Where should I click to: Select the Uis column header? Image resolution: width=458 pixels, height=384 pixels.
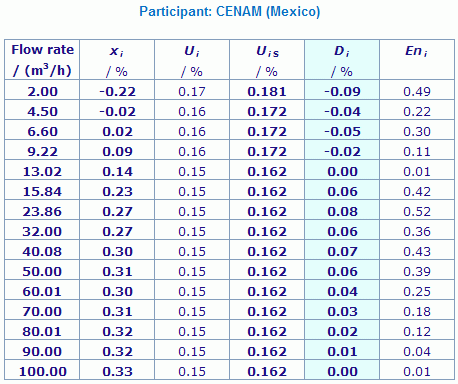click(x=267, y=60)
